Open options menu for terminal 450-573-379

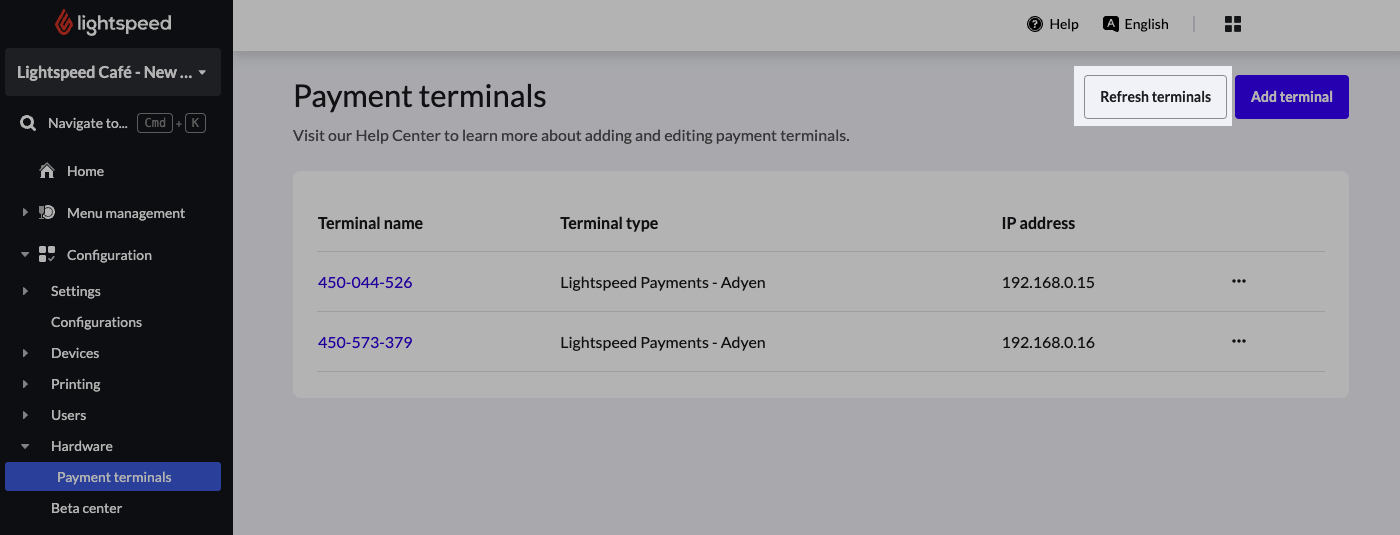(1239, 341)
